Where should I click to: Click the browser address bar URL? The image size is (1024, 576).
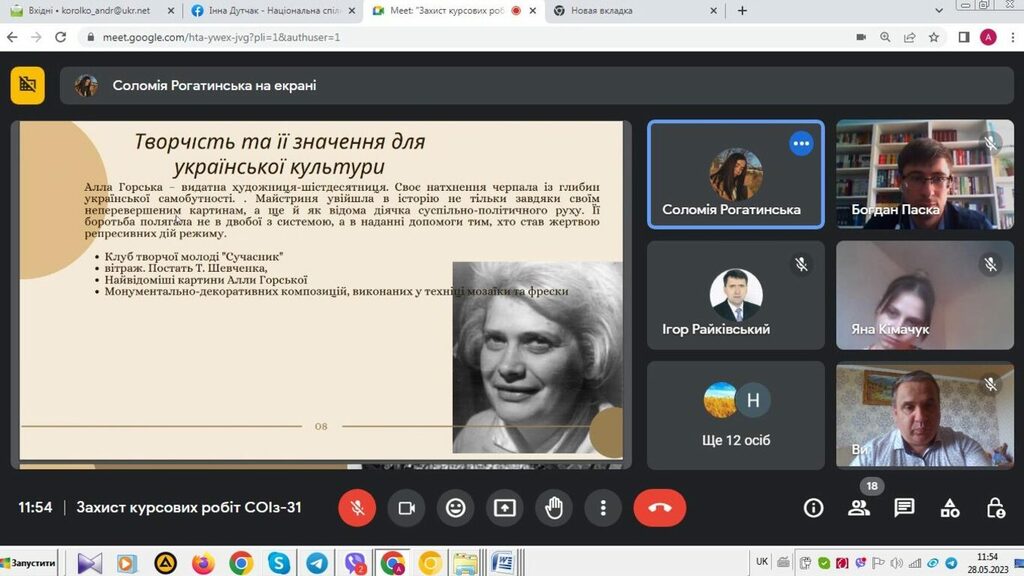coord(220,37)
